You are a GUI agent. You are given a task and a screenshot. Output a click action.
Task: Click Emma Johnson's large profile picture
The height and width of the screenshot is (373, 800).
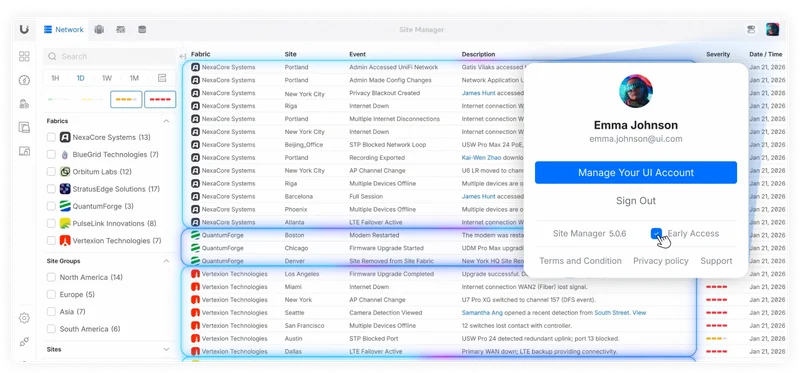(636, 91)
